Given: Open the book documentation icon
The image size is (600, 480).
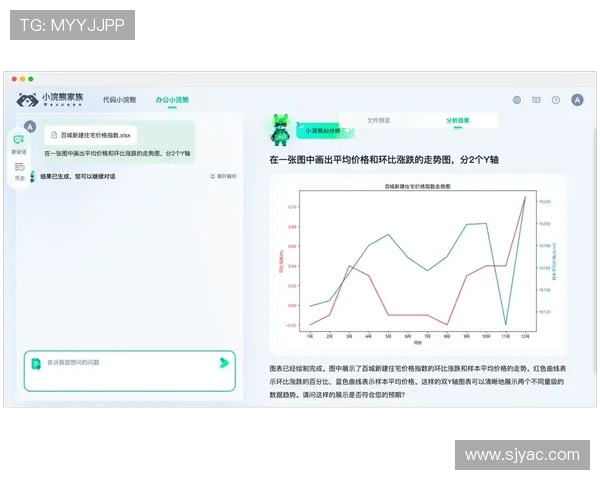Looking at the screenshot, I should [536, 100].
